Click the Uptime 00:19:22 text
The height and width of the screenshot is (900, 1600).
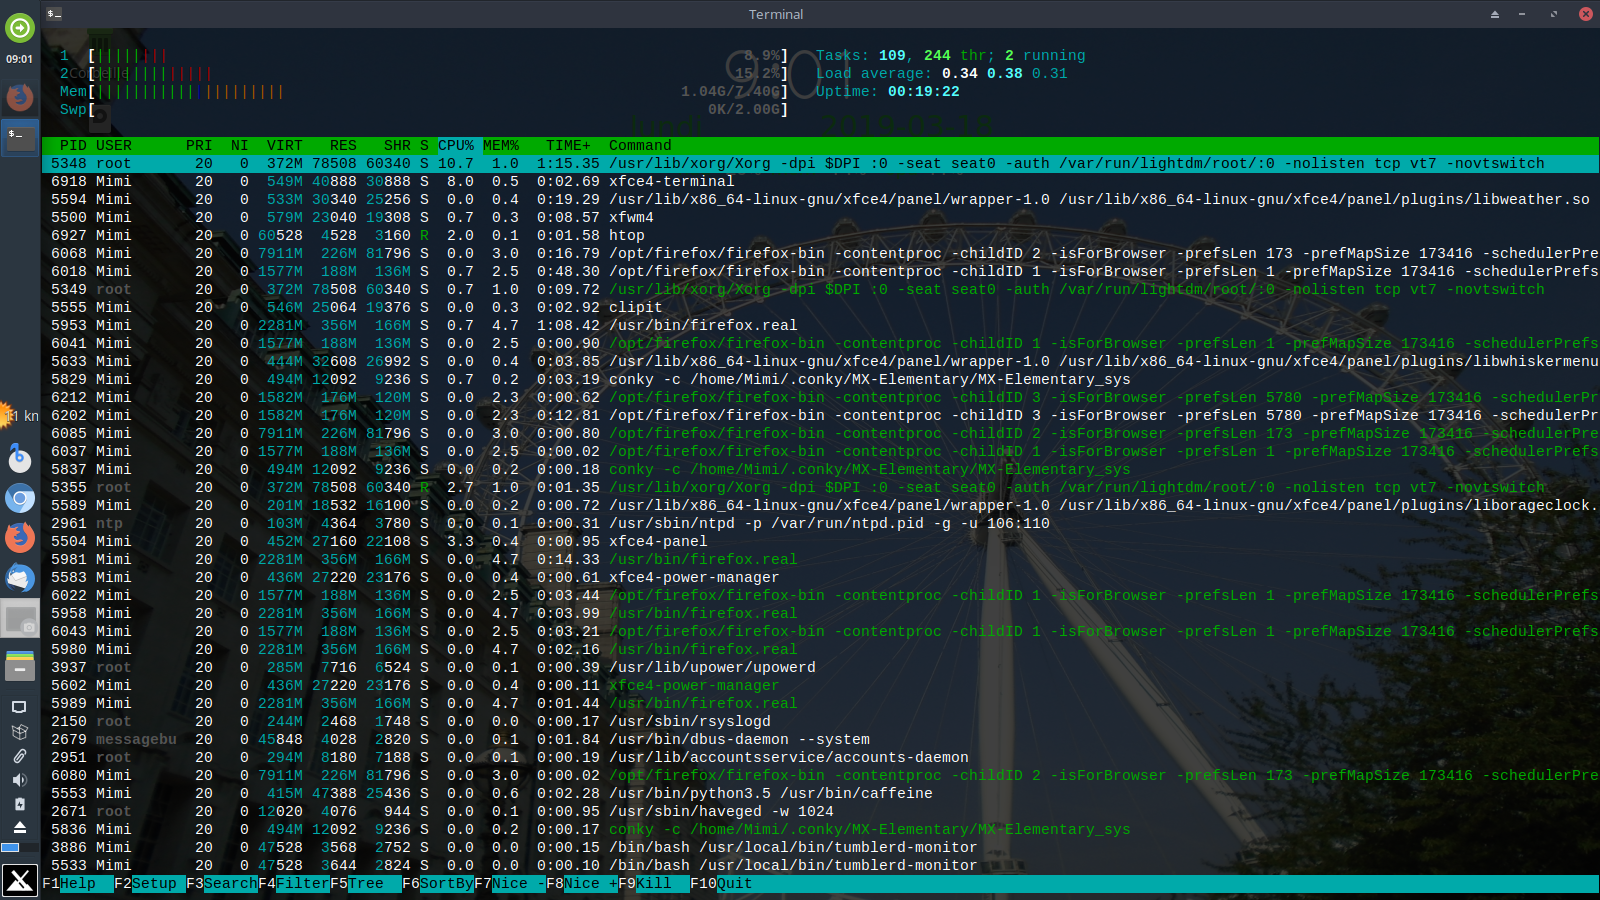888,92
